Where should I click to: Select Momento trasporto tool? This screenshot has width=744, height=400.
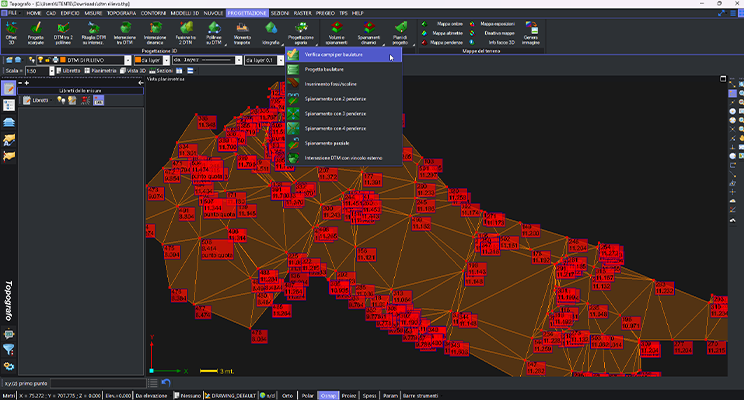click(242, 33)
